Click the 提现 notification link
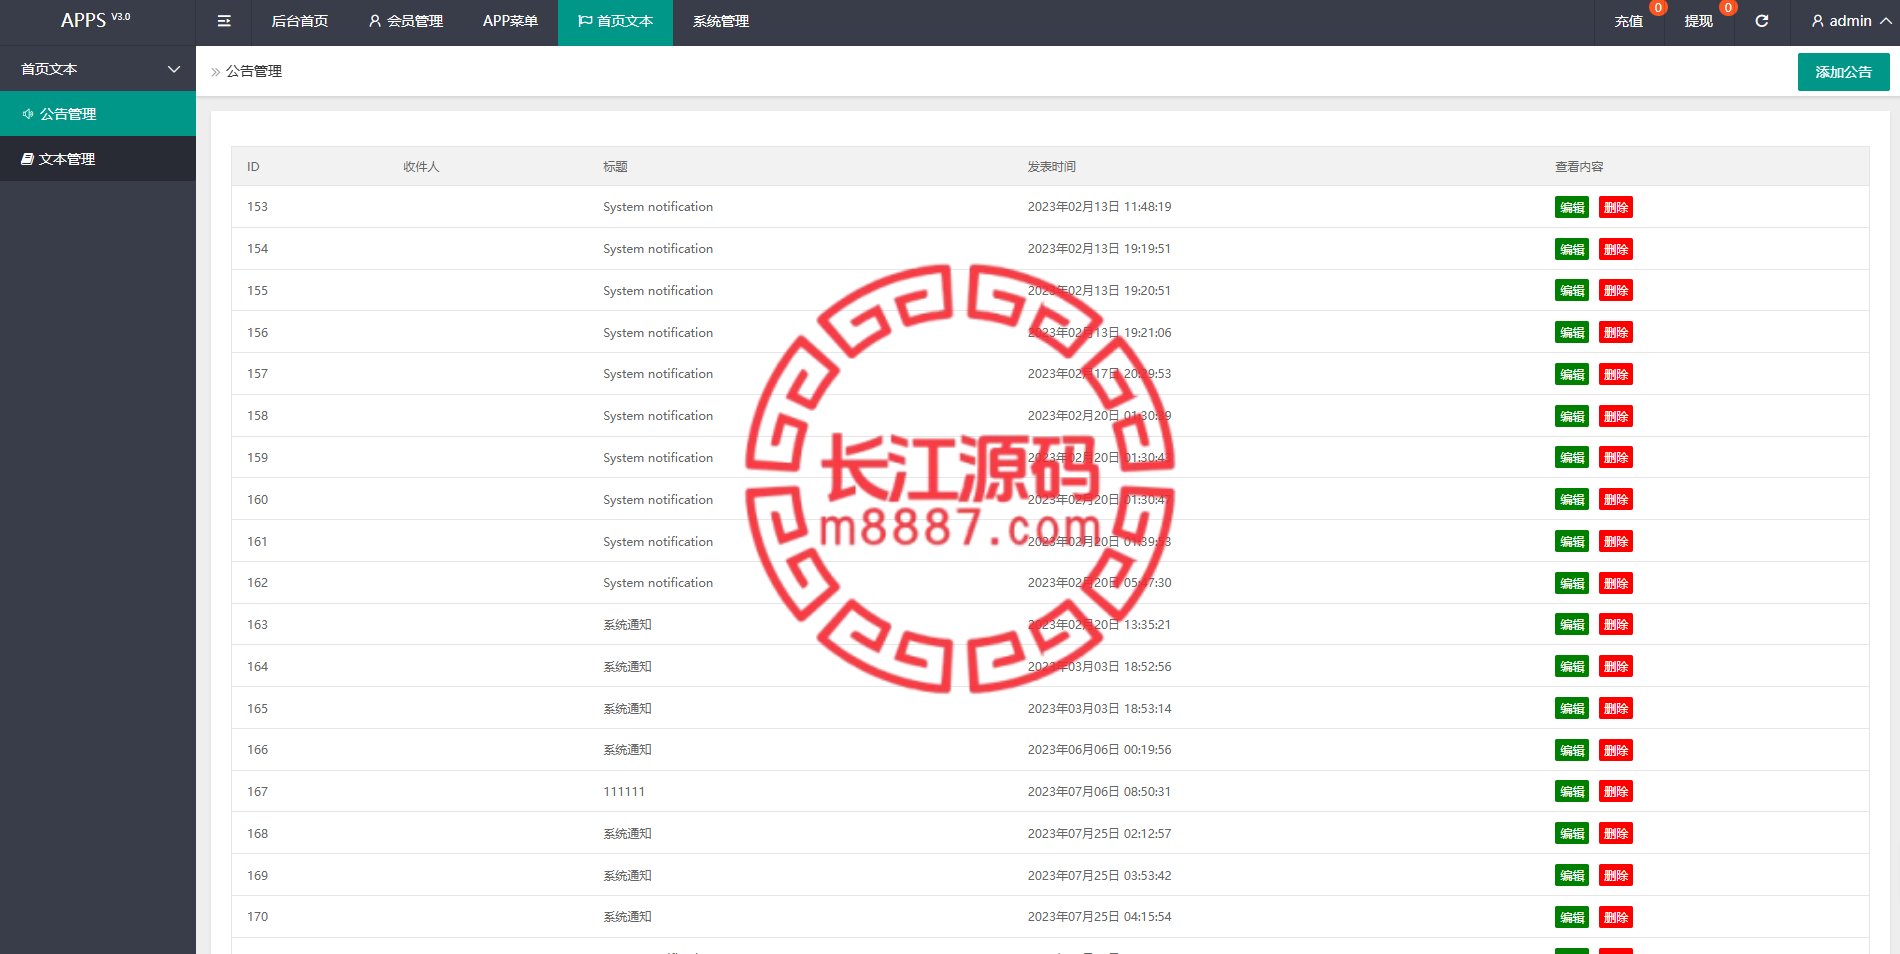This screenshot has height=954, width=1900. click(1699, 21)
